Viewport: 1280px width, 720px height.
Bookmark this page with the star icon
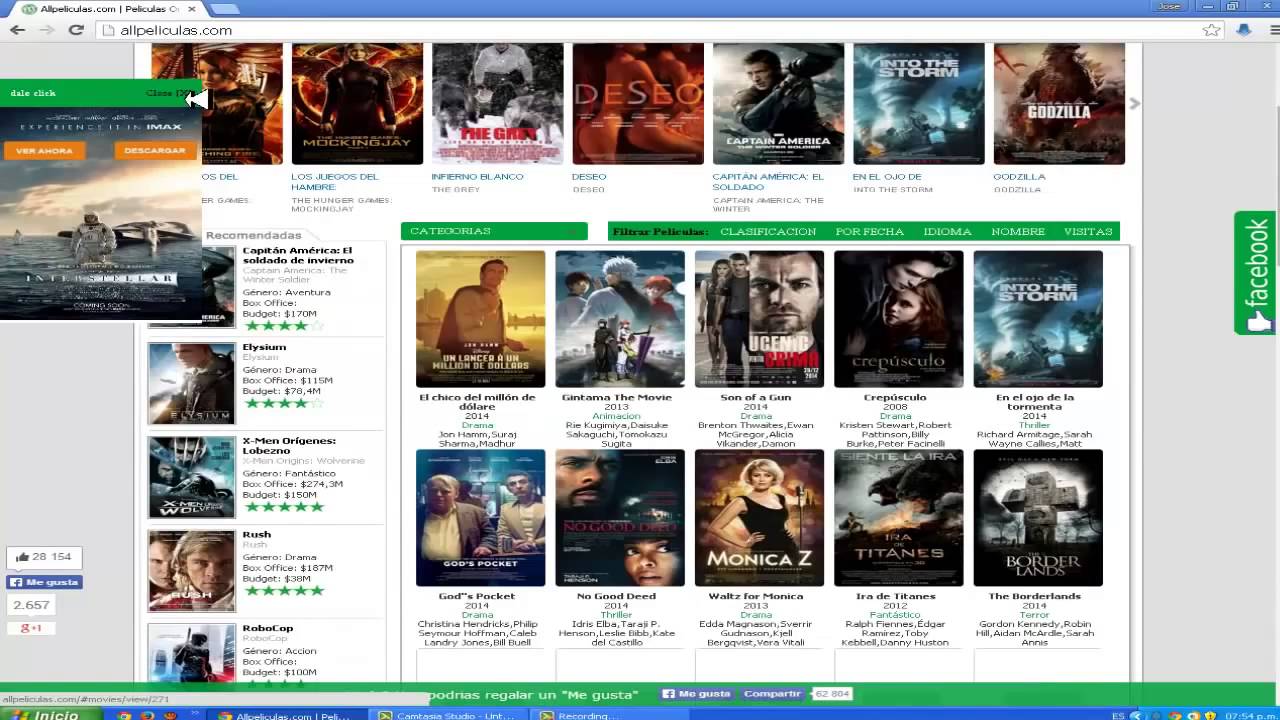tap(1211, 30)
